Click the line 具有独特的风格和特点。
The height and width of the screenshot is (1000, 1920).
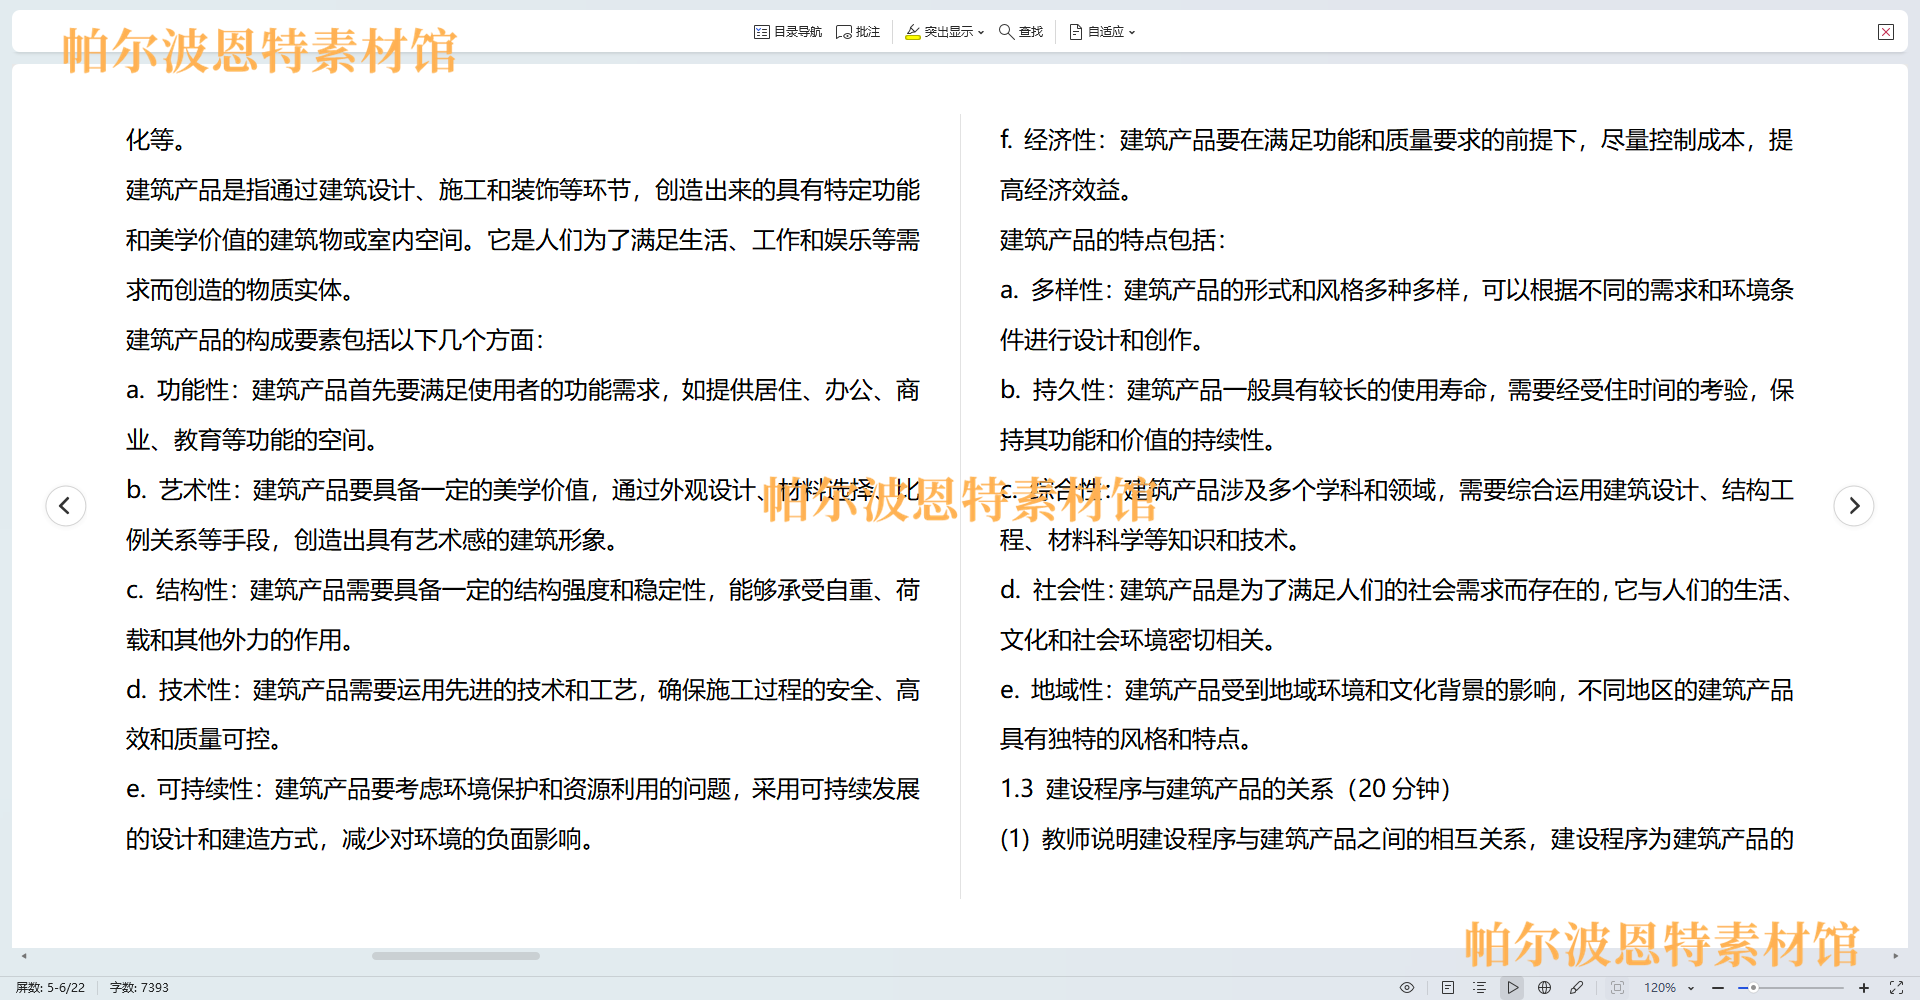point(1126,739)
